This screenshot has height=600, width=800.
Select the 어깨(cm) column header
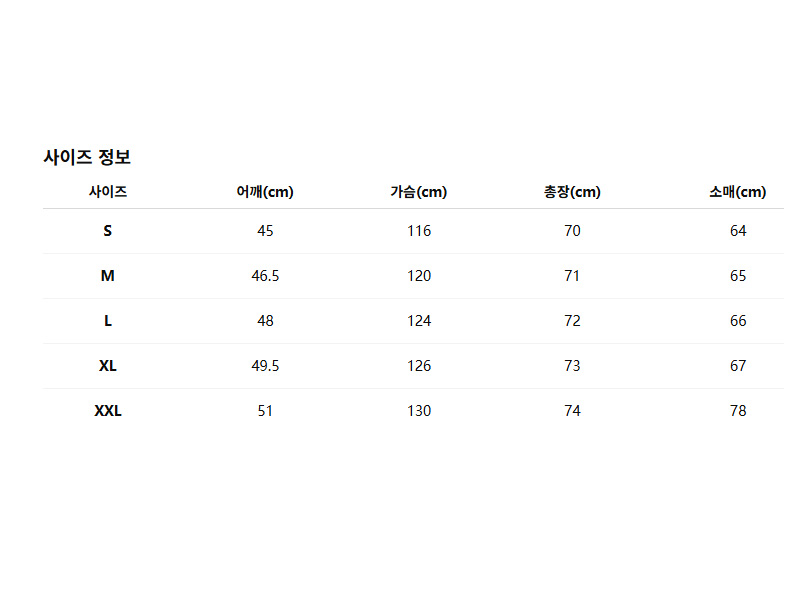[x=265, y=192]
